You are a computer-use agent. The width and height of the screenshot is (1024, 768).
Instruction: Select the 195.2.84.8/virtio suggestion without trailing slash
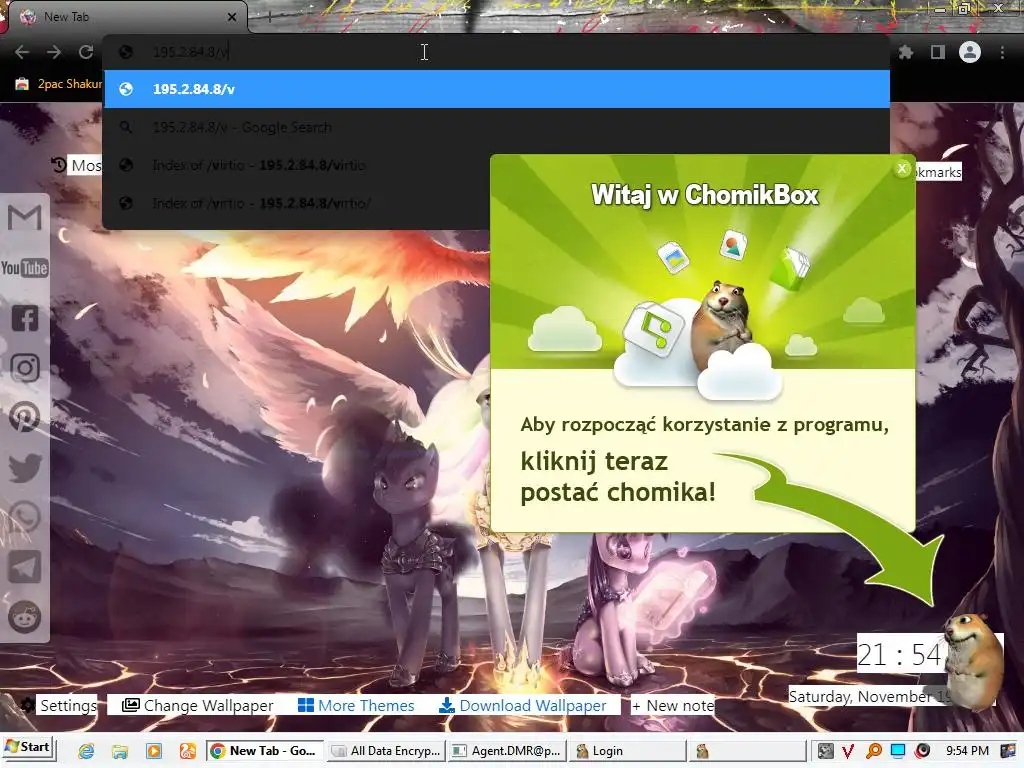(x=297, y=165)
